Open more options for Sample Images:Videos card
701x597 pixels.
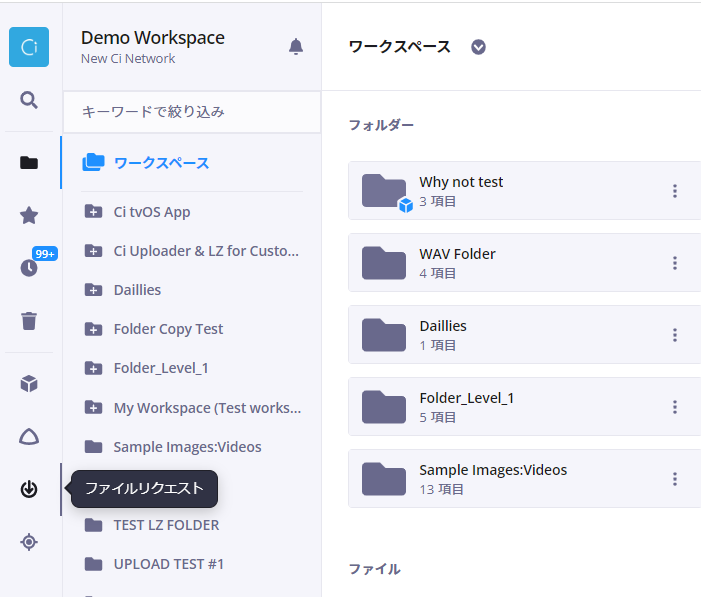(x=675, y=479)
